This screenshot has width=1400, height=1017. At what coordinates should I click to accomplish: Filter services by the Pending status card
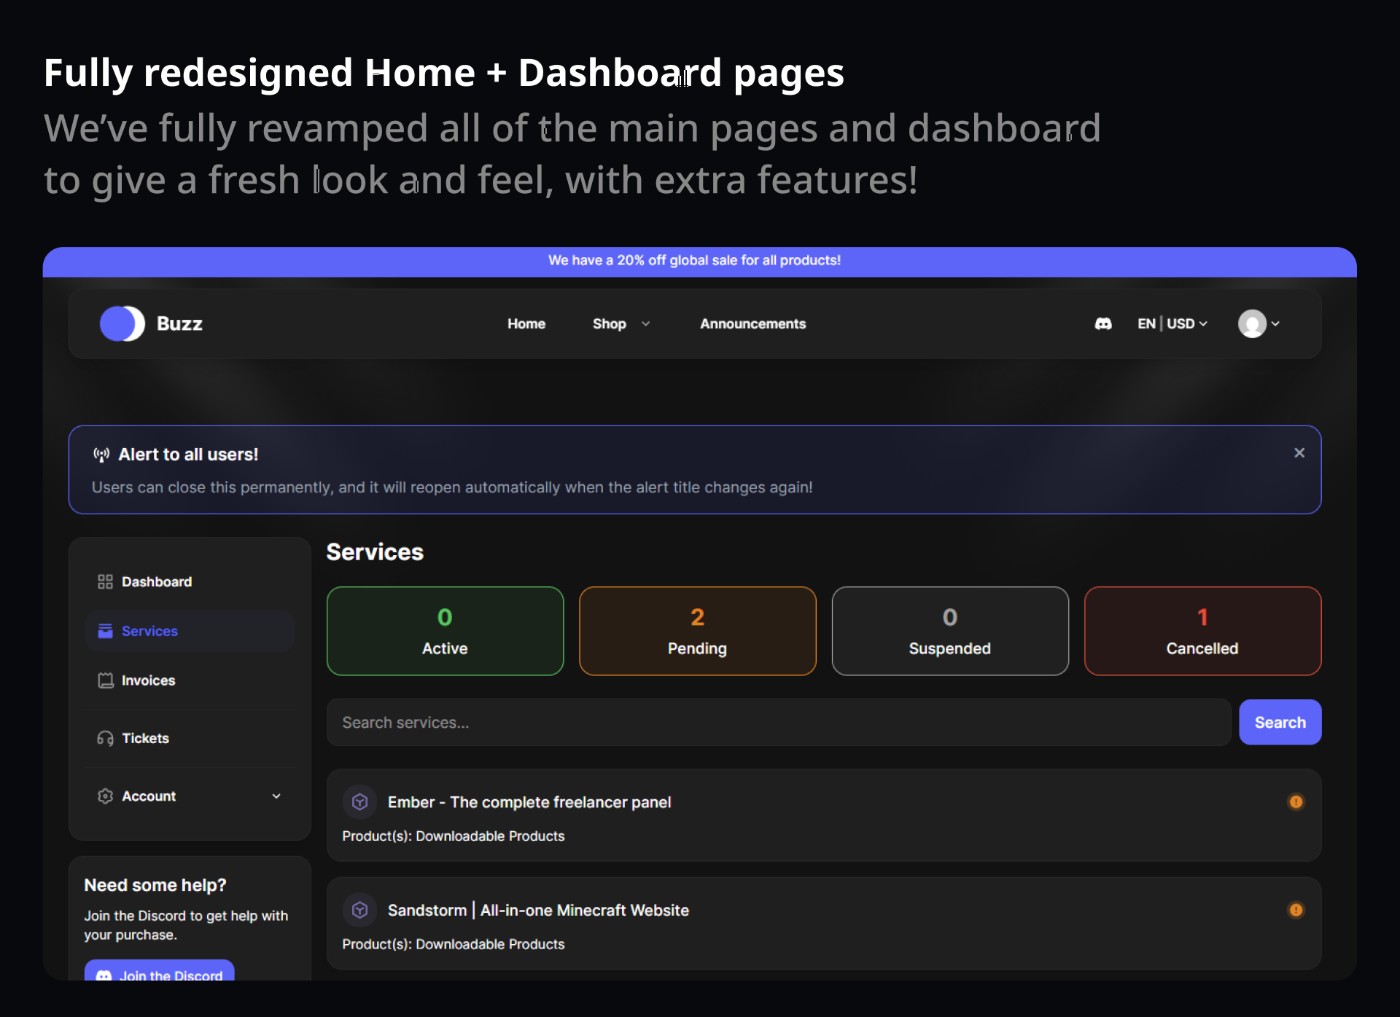pos(697,631)
